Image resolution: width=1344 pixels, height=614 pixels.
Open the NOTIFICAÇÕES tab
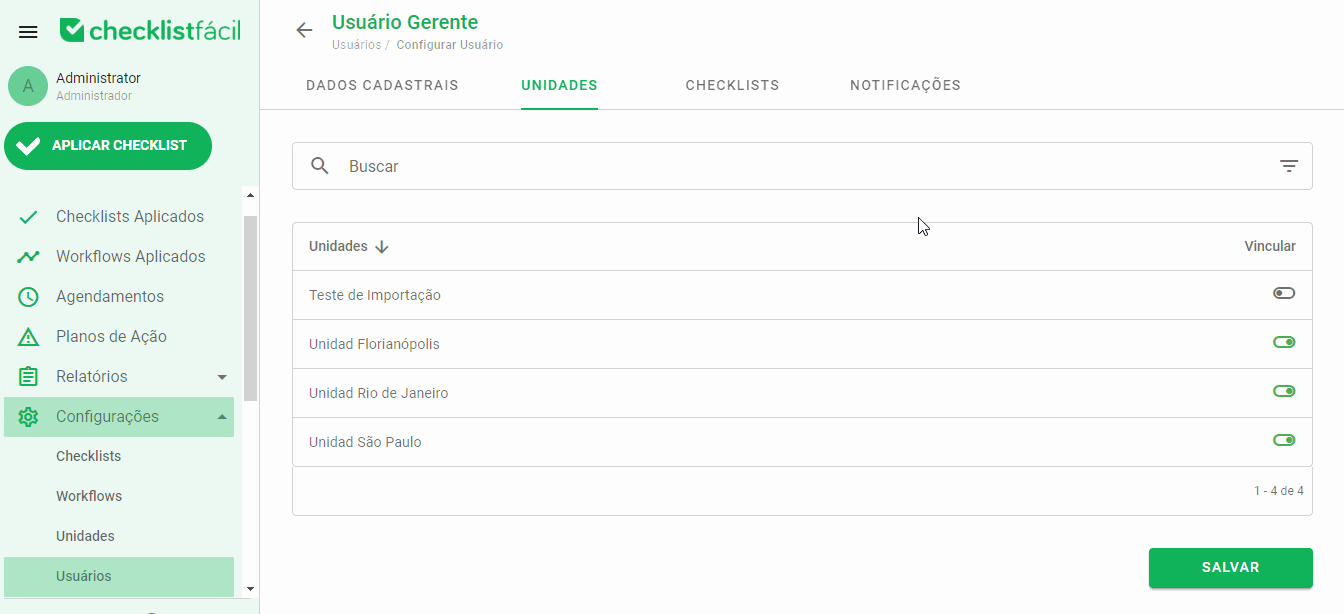(x=905, y=85)
